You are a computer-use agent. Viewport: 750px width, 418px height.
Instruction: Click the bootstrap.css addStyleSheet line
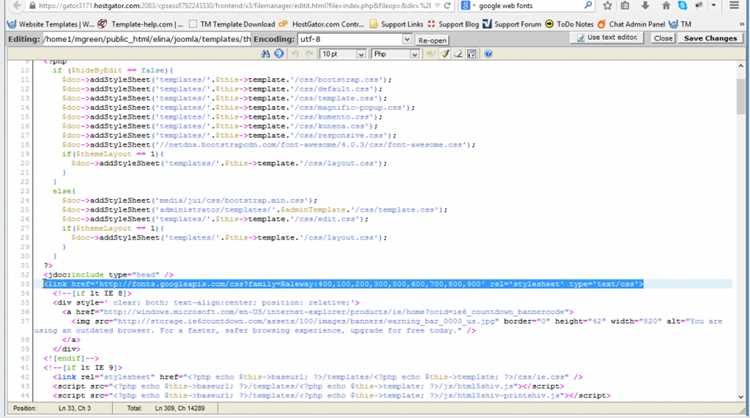coord(227,80)
